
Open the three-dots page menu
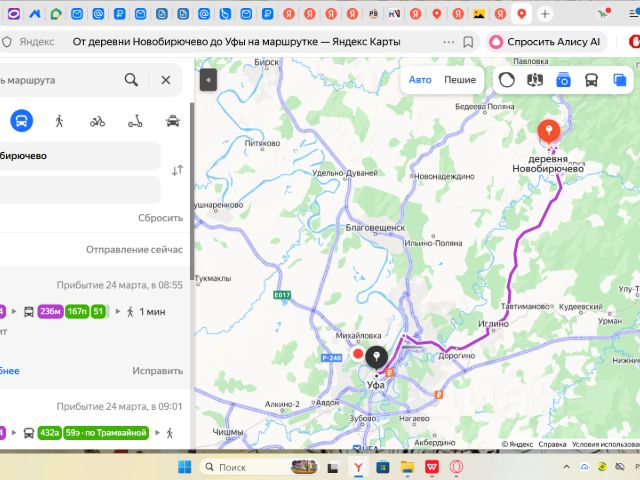(x=449, y=42)
